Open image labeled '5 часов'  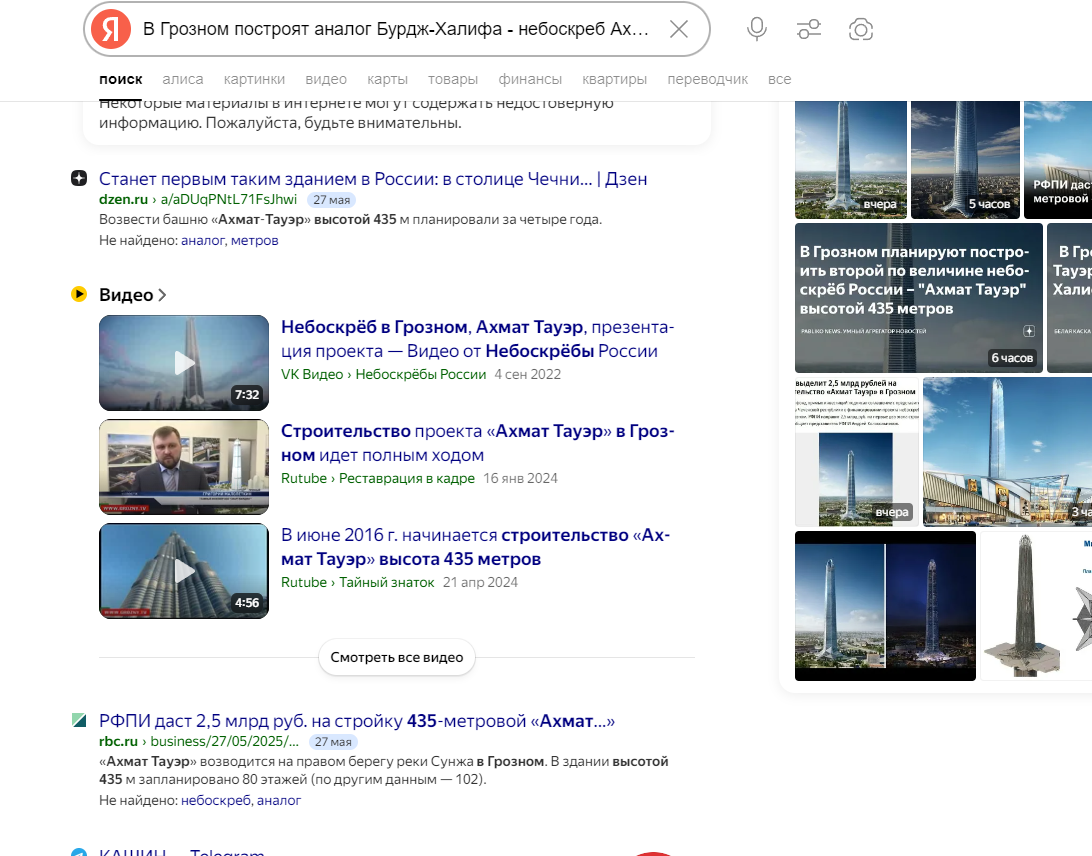(x=965, y=159)
